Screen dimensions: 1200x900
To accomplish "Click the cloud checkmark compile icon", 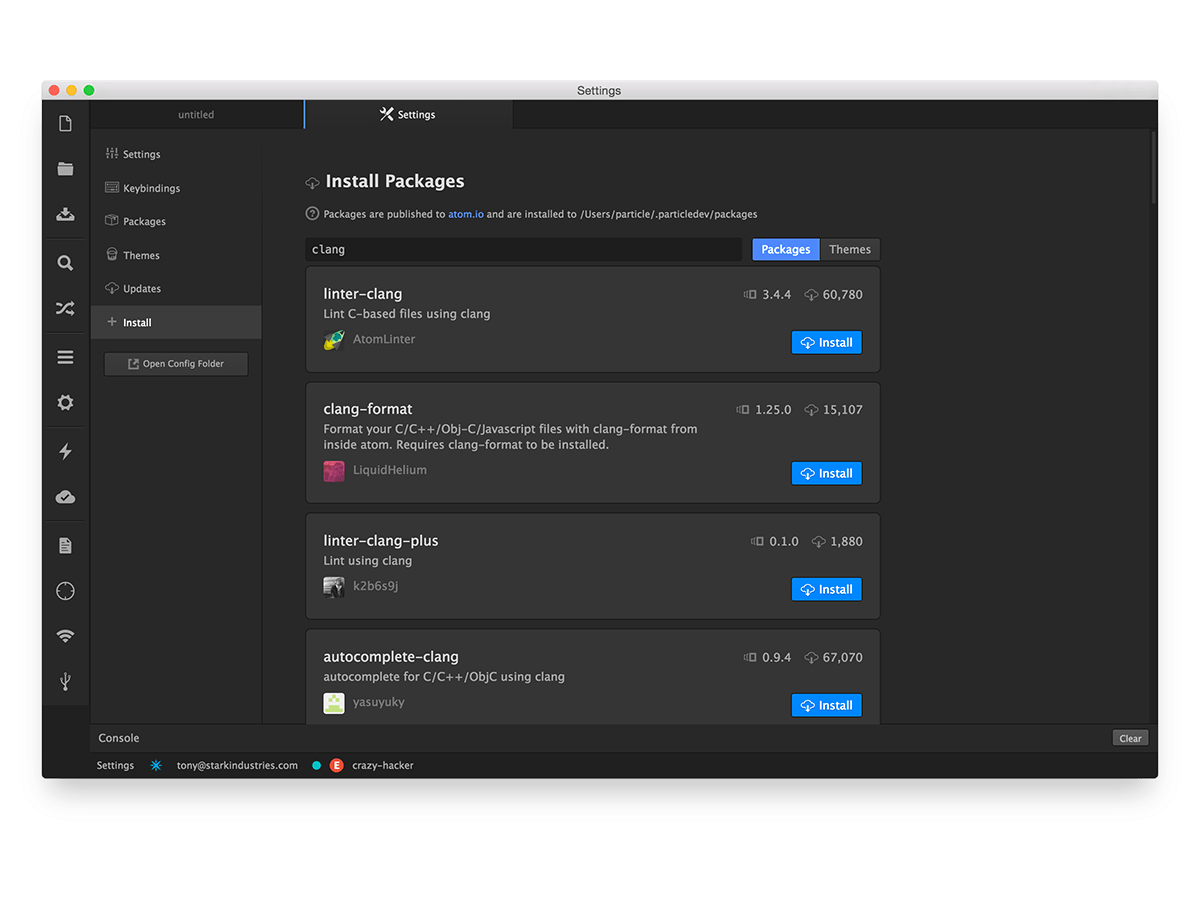I will (65, 497).
